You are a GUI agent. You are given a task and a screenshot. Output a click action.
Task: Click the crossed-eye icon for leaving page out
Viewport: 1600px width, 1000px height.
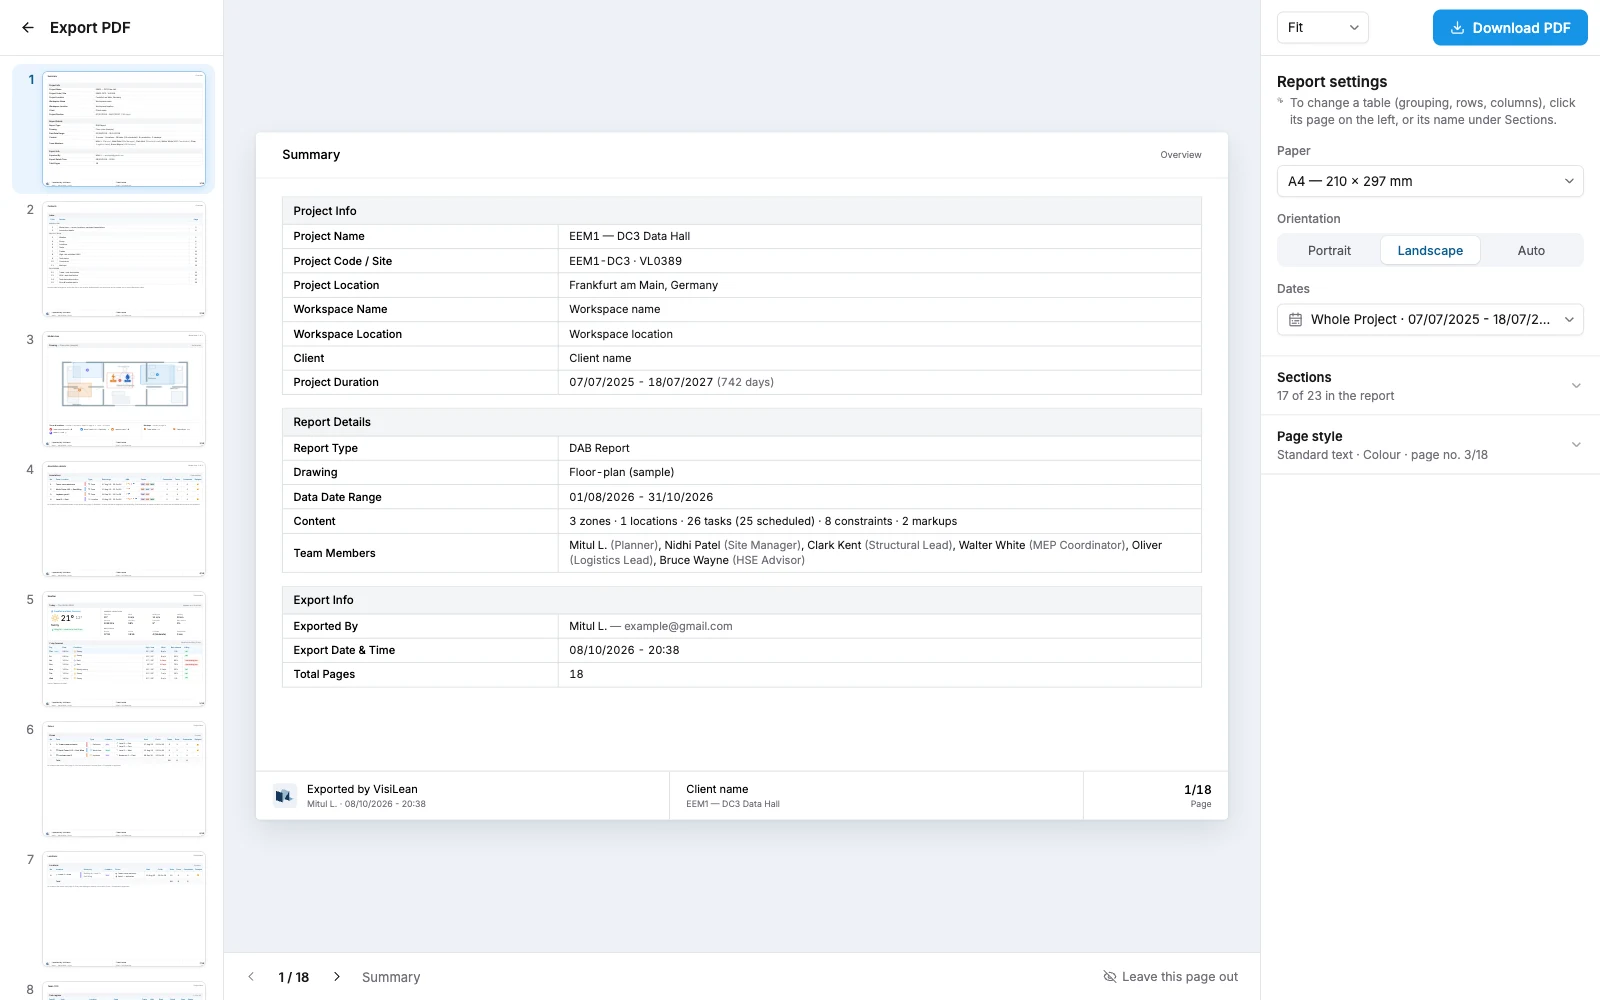tap(1109, 977)
